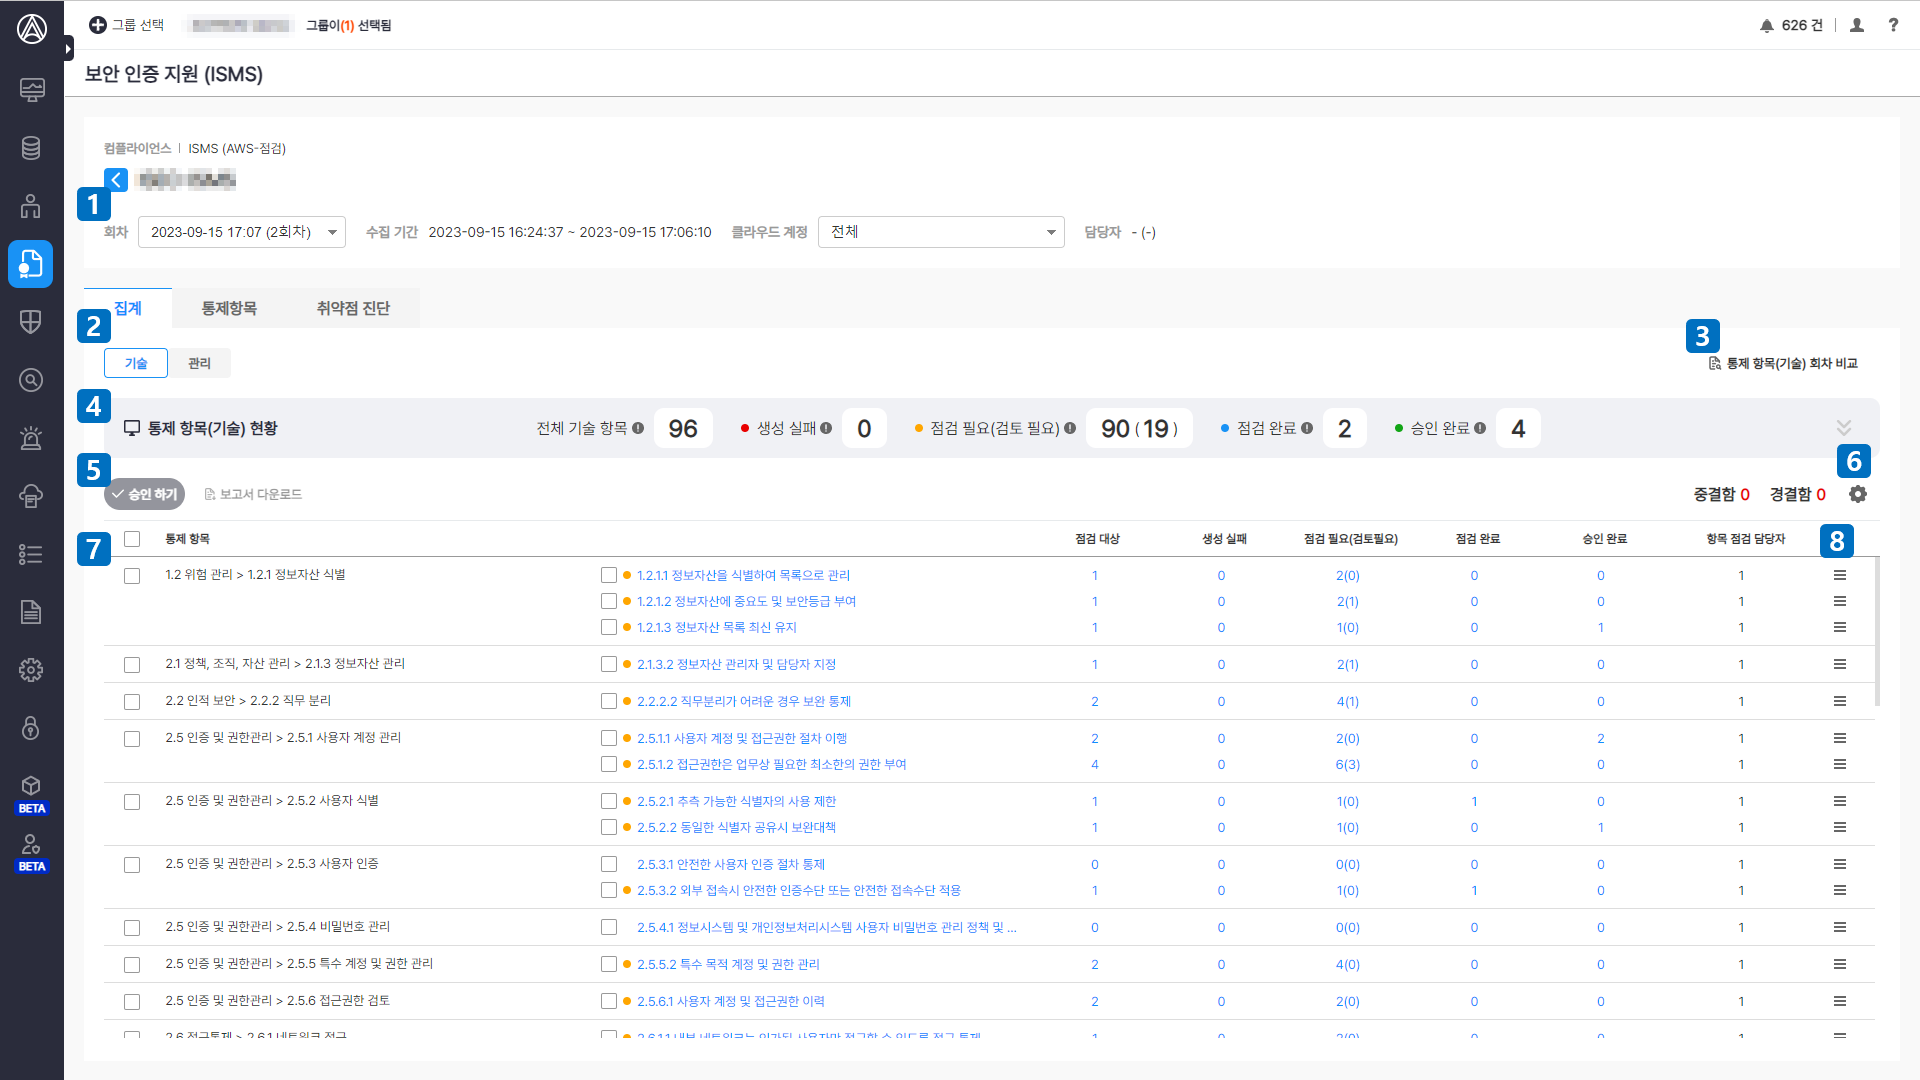Click the table vertical scrollbar
1920x1080 pixels.
pos(1877,632)
